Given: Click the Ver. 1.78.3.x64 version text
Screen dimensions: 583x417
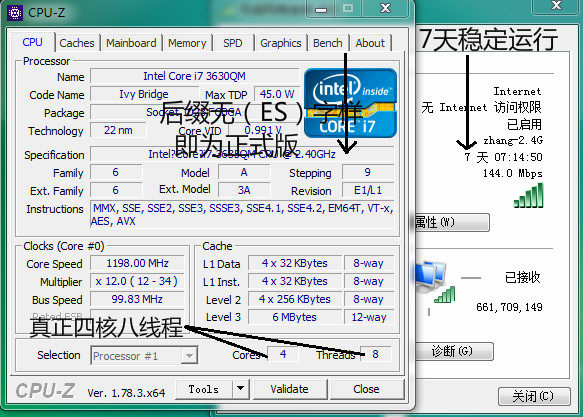Looking at the screenshot, I should 126,393.
